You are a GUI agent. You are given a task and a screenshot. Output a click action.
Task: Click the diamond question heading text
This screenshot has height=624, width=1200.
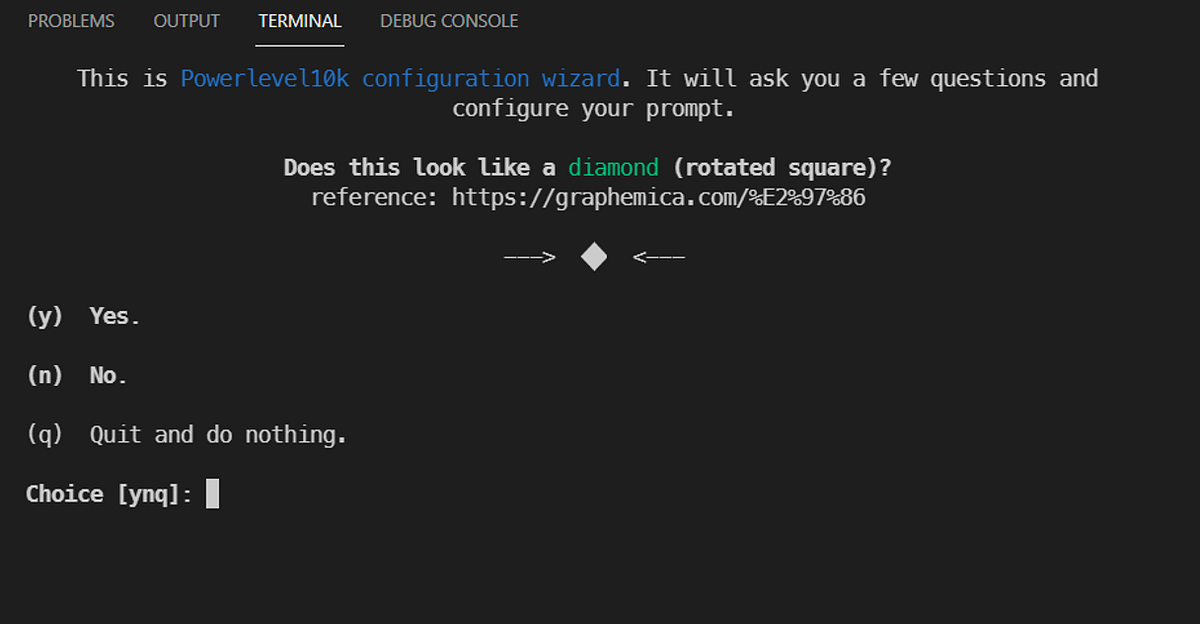tap(585, 167)
